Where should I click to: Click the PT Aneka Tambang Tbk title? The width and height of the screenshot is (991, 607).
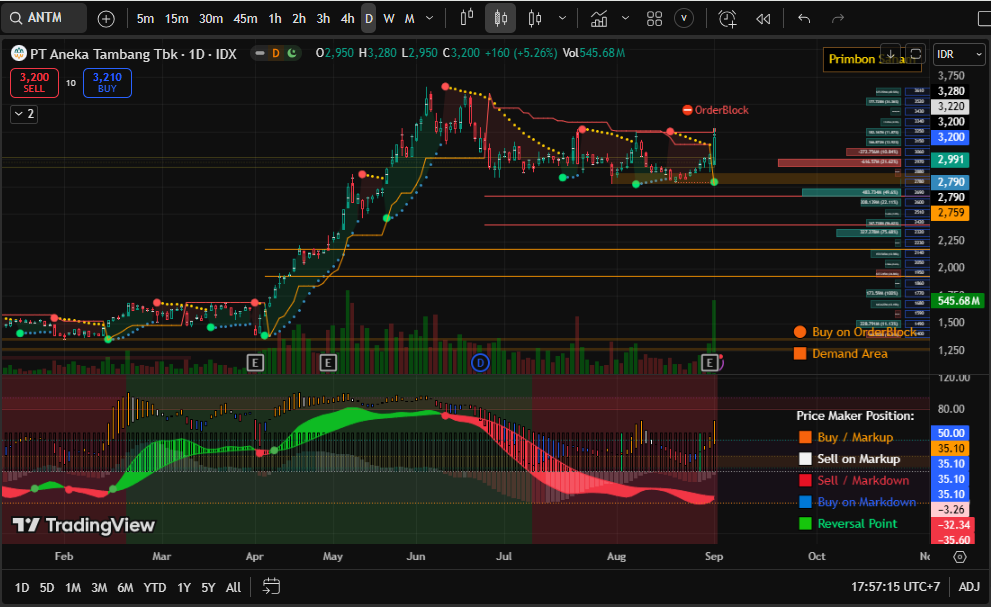point(104,54)
